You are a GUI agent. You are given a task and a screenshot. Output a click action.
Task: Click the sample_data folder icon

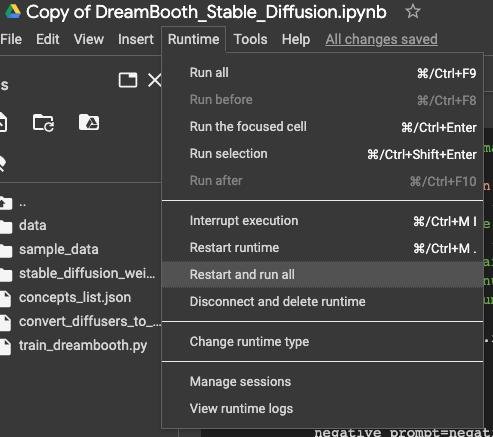tap(6, 250)
